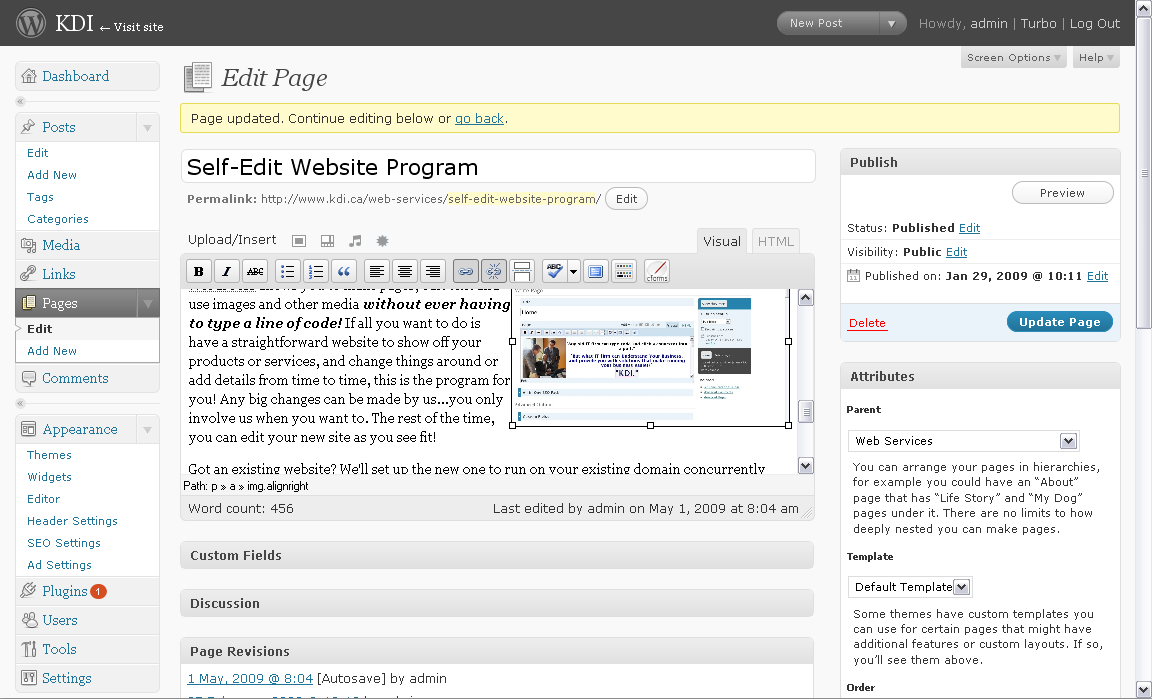The image size is (1152, 699).
Task: Click the Update Page button
Action: point(1059,322)
